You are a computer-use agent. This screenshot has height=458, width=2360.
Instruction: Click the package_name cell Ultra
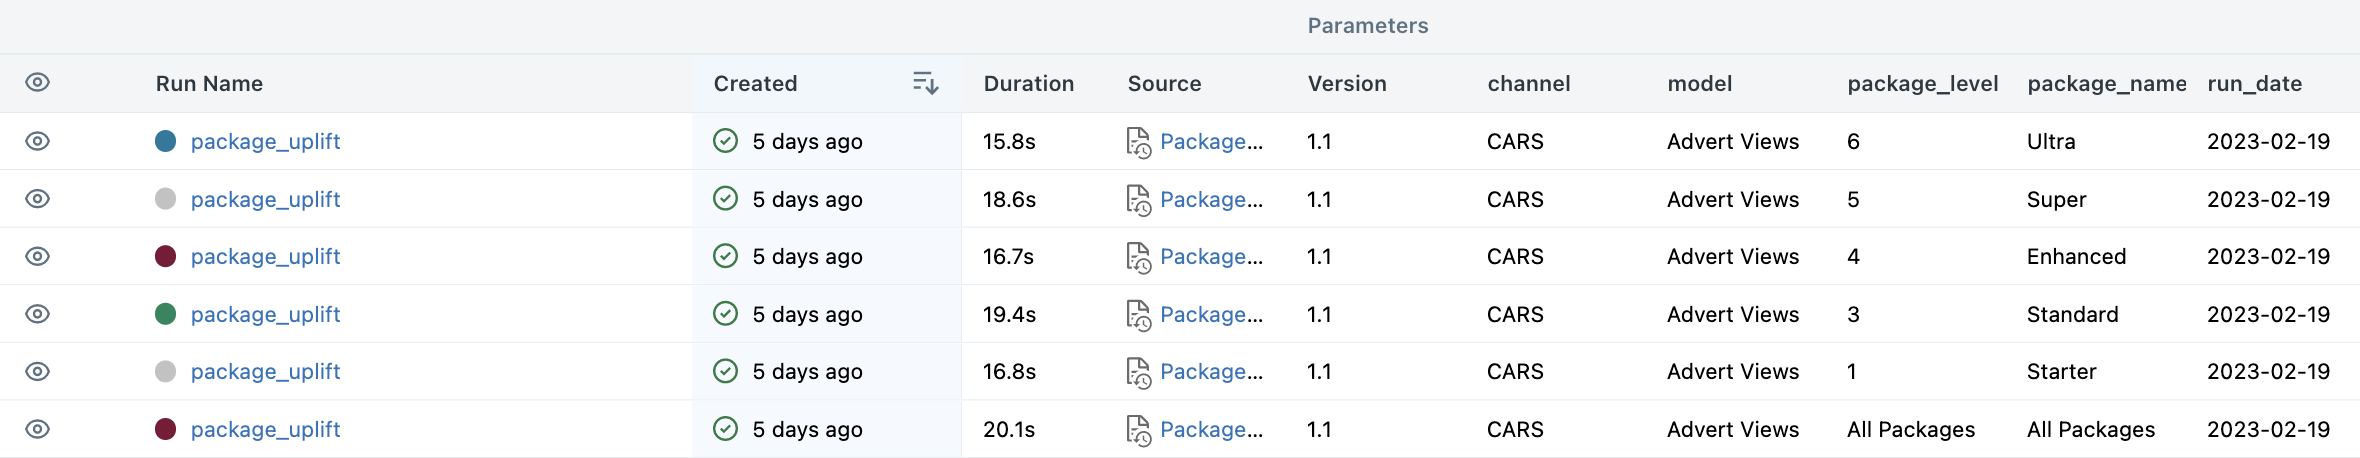point(2051,142)
